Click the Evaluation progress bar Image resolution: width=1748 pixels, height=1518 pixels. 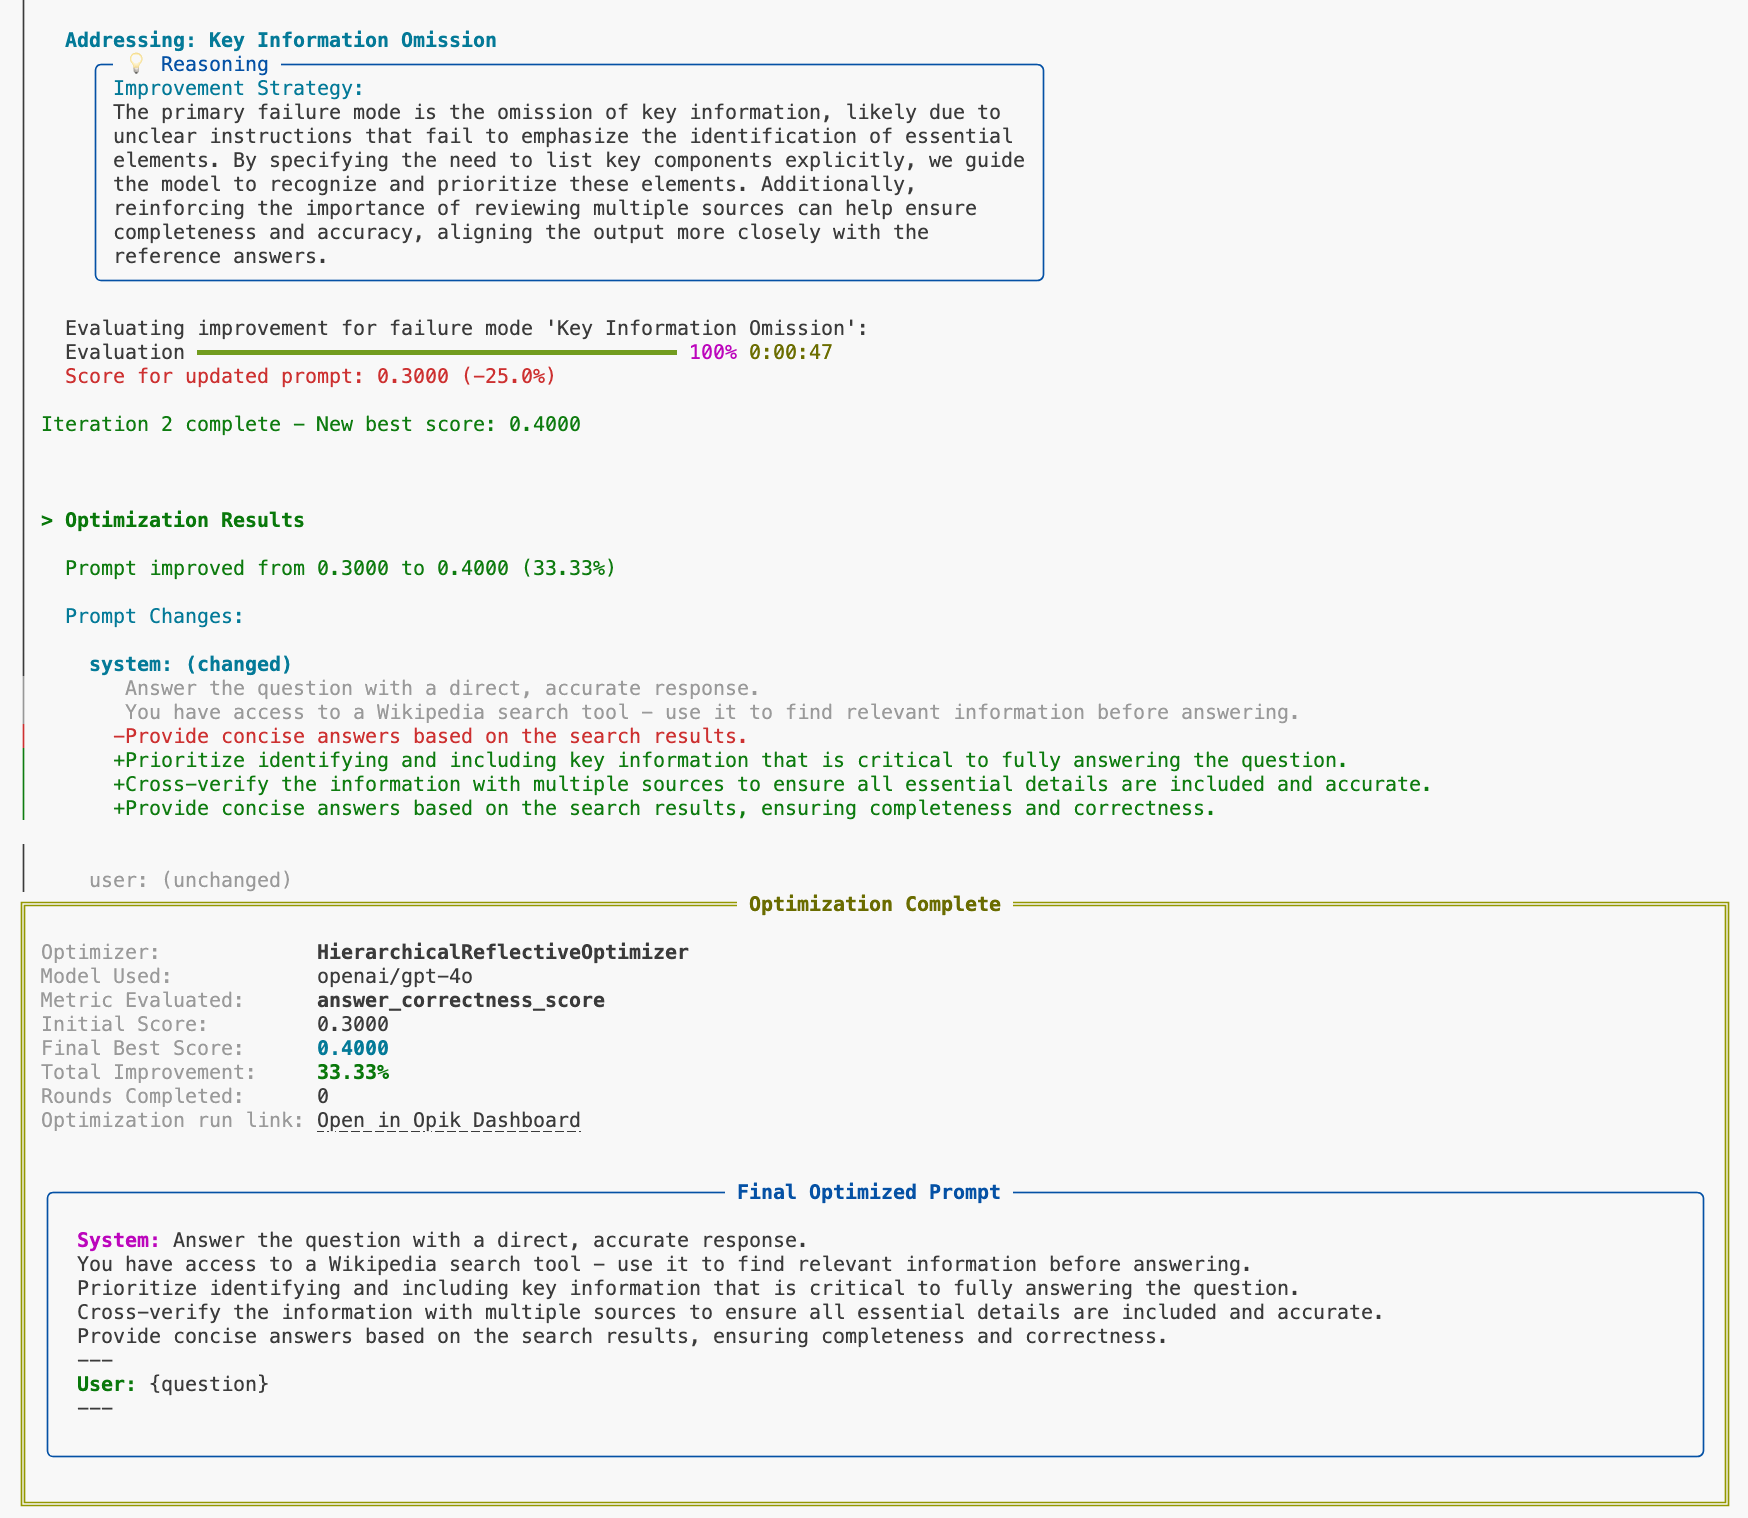[435, 352]
